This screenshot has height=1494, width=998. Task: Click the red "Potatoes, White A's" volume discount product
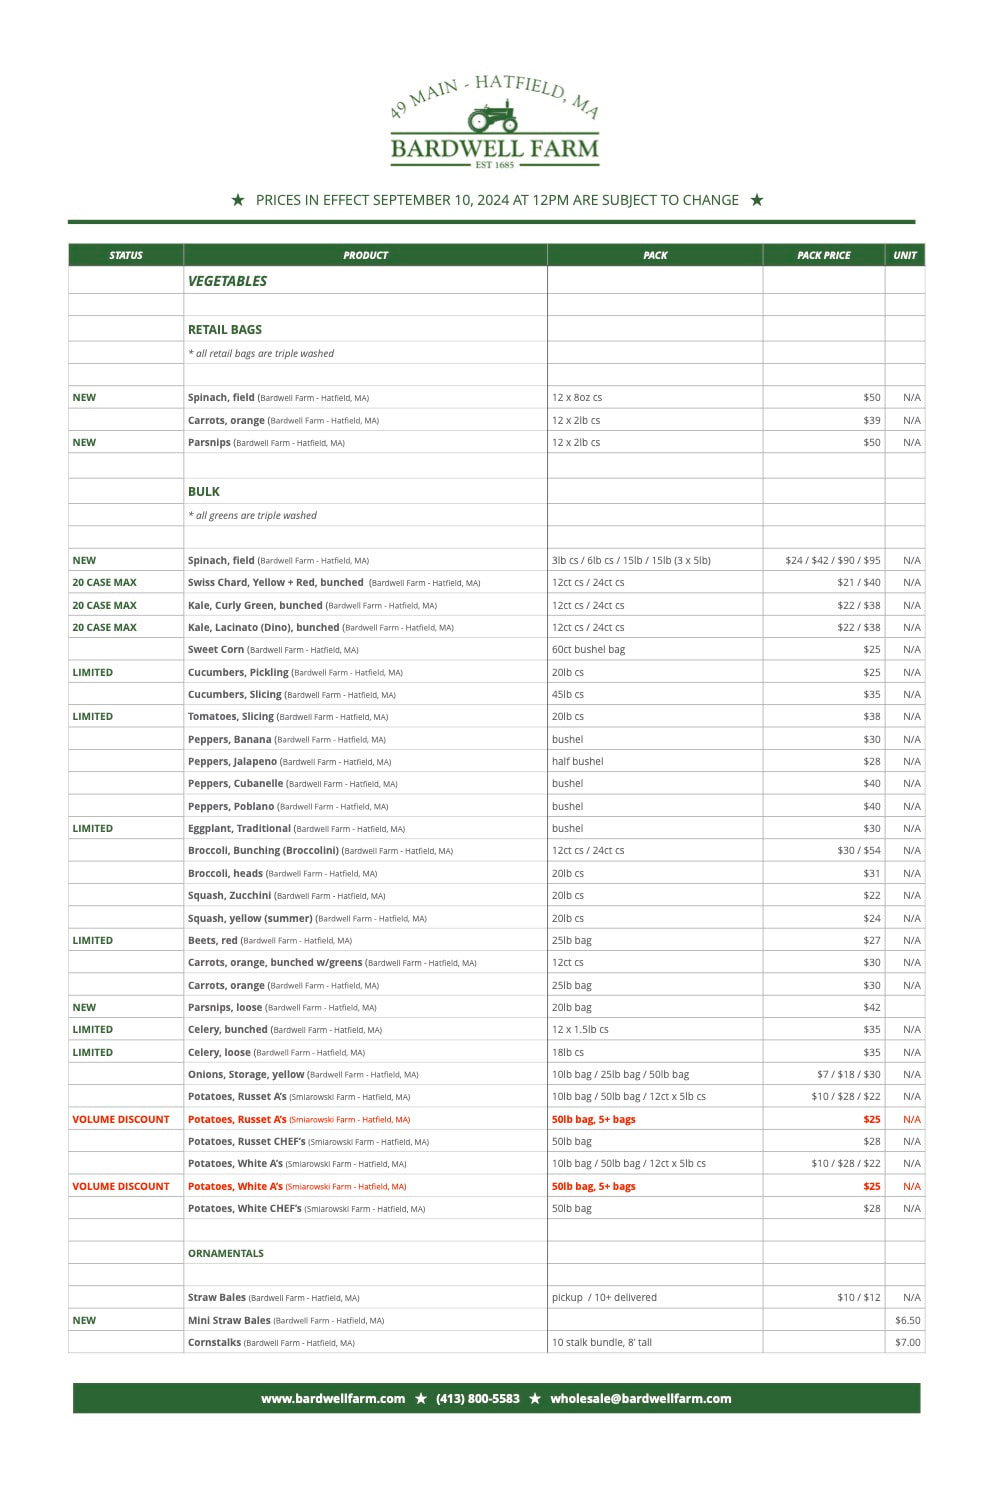(x=235, y=1186)
